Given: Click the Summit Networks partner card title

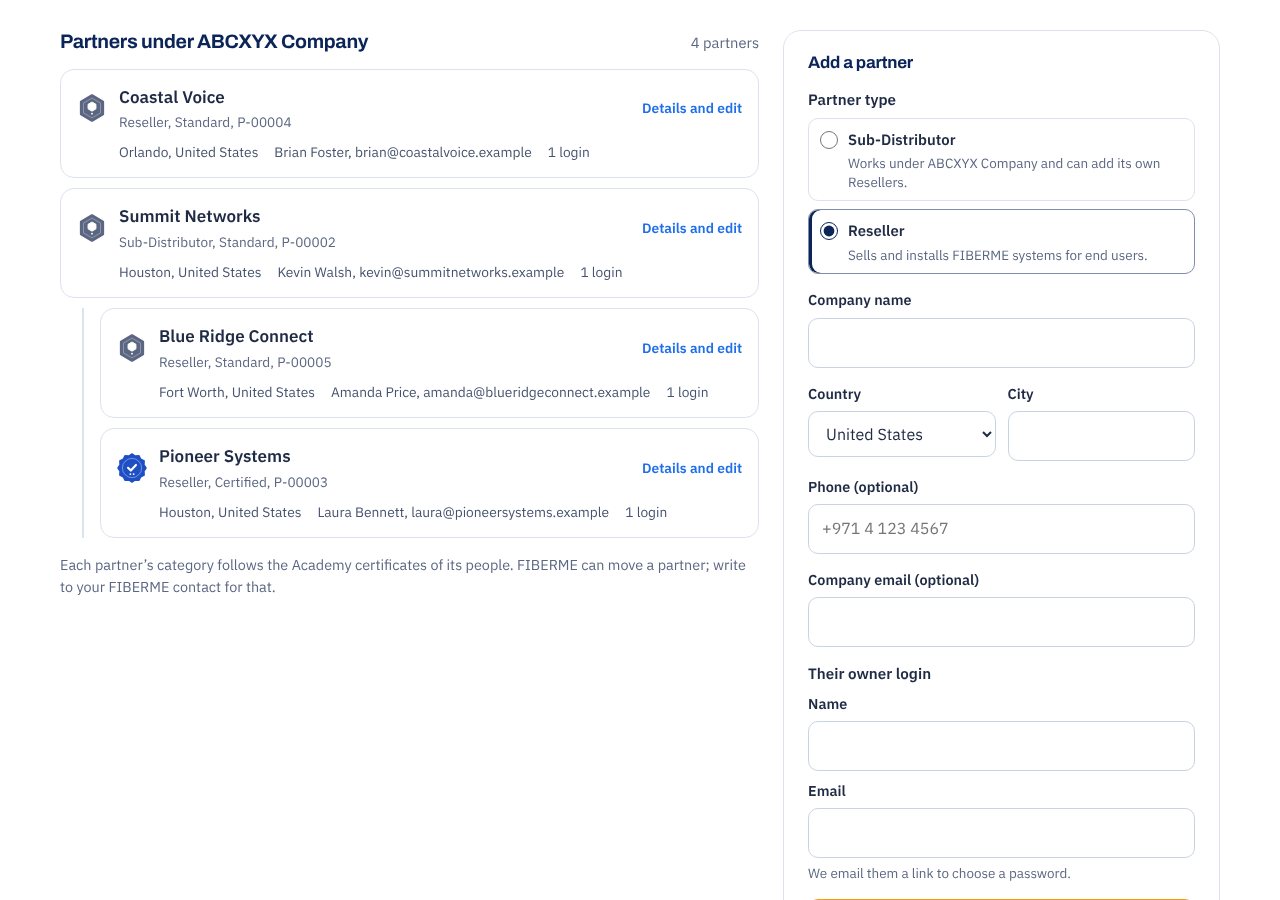Looking at the screenshot, I should (190, 216).
